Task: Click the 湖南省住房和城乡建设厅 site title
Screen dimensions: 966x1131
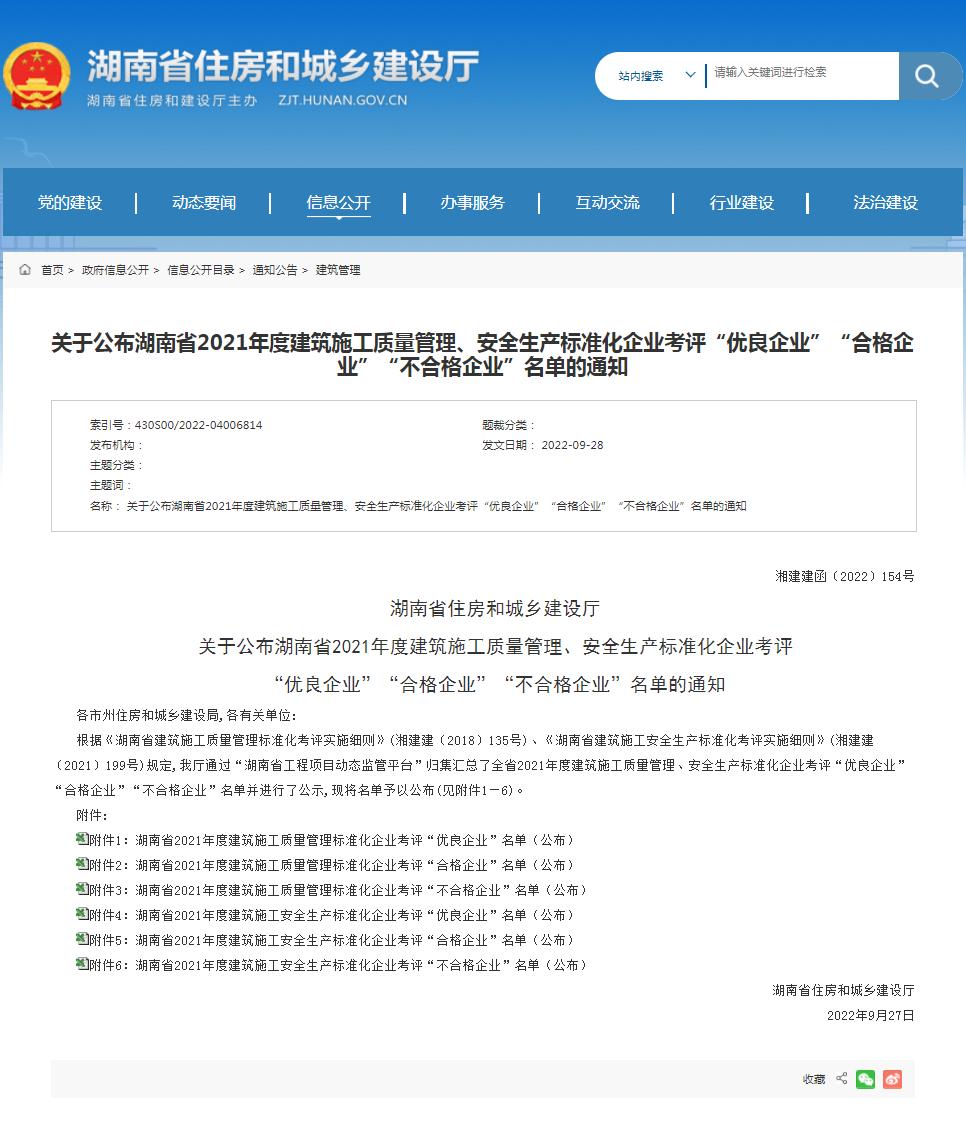Action: [x=283, y=66]
